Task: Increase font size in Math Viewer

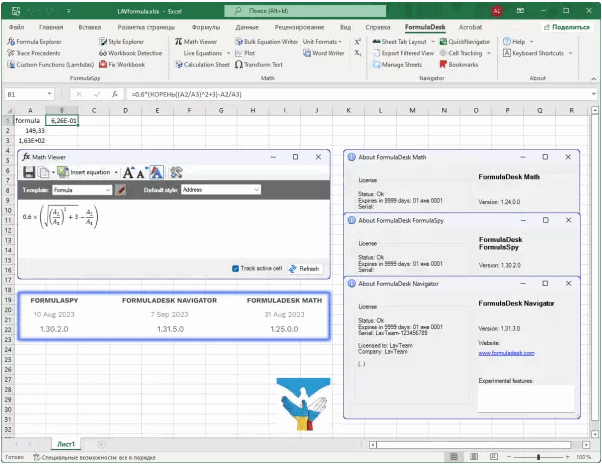Action: pyautogui.click(x=129, y=172)
